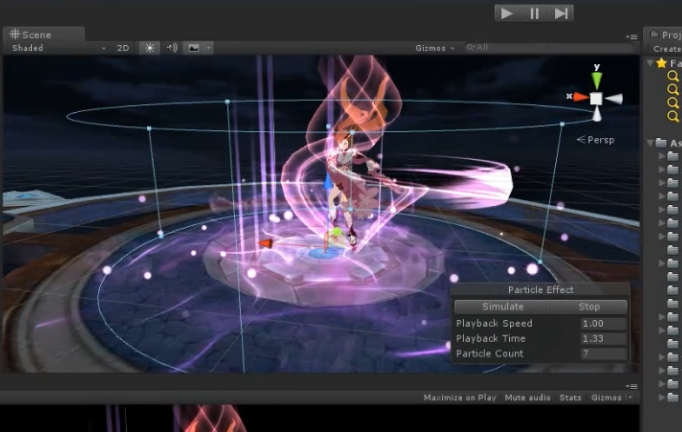Select the Assets root folder icon
The width and height of the screenshot is (682, 432).
coord(661,143)
